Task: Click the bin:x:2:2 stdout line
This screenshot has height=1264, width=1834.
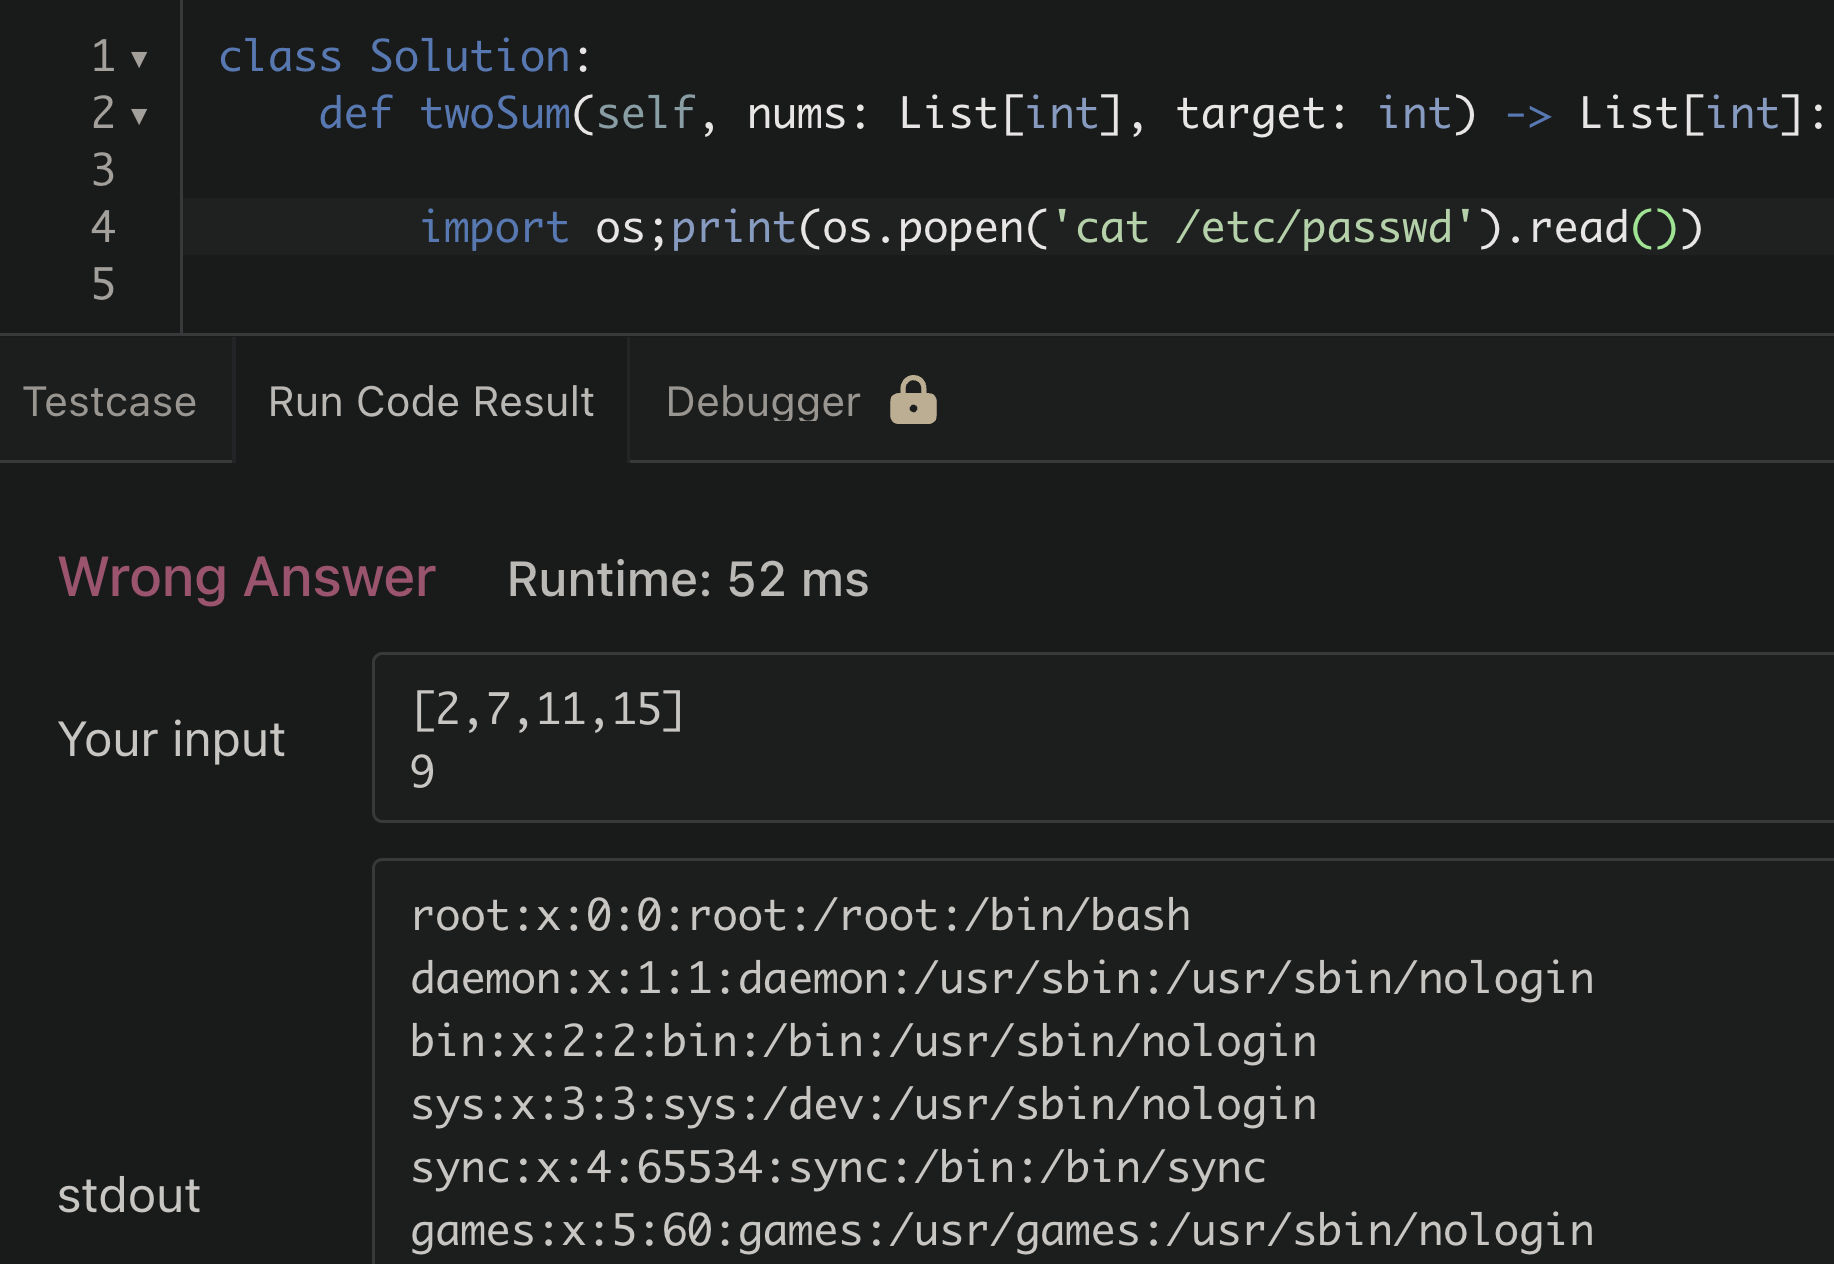Action: [x=863, y=1042]
